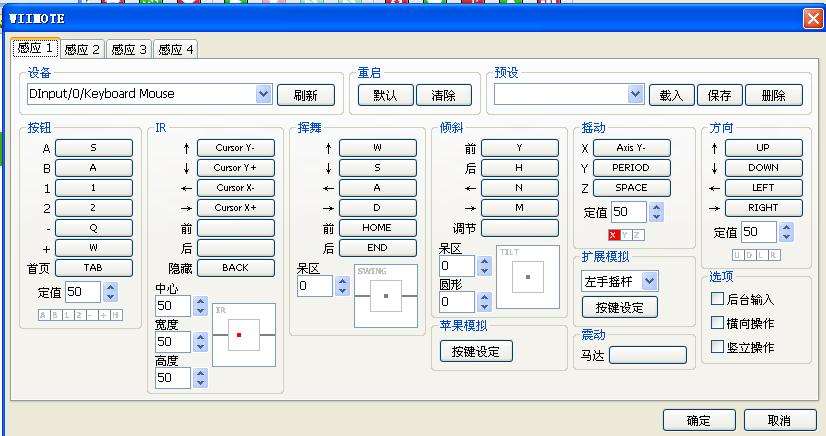Enable the 横向操作 checkbox
This screenshot has height=436, width=826.
(717, 322)
